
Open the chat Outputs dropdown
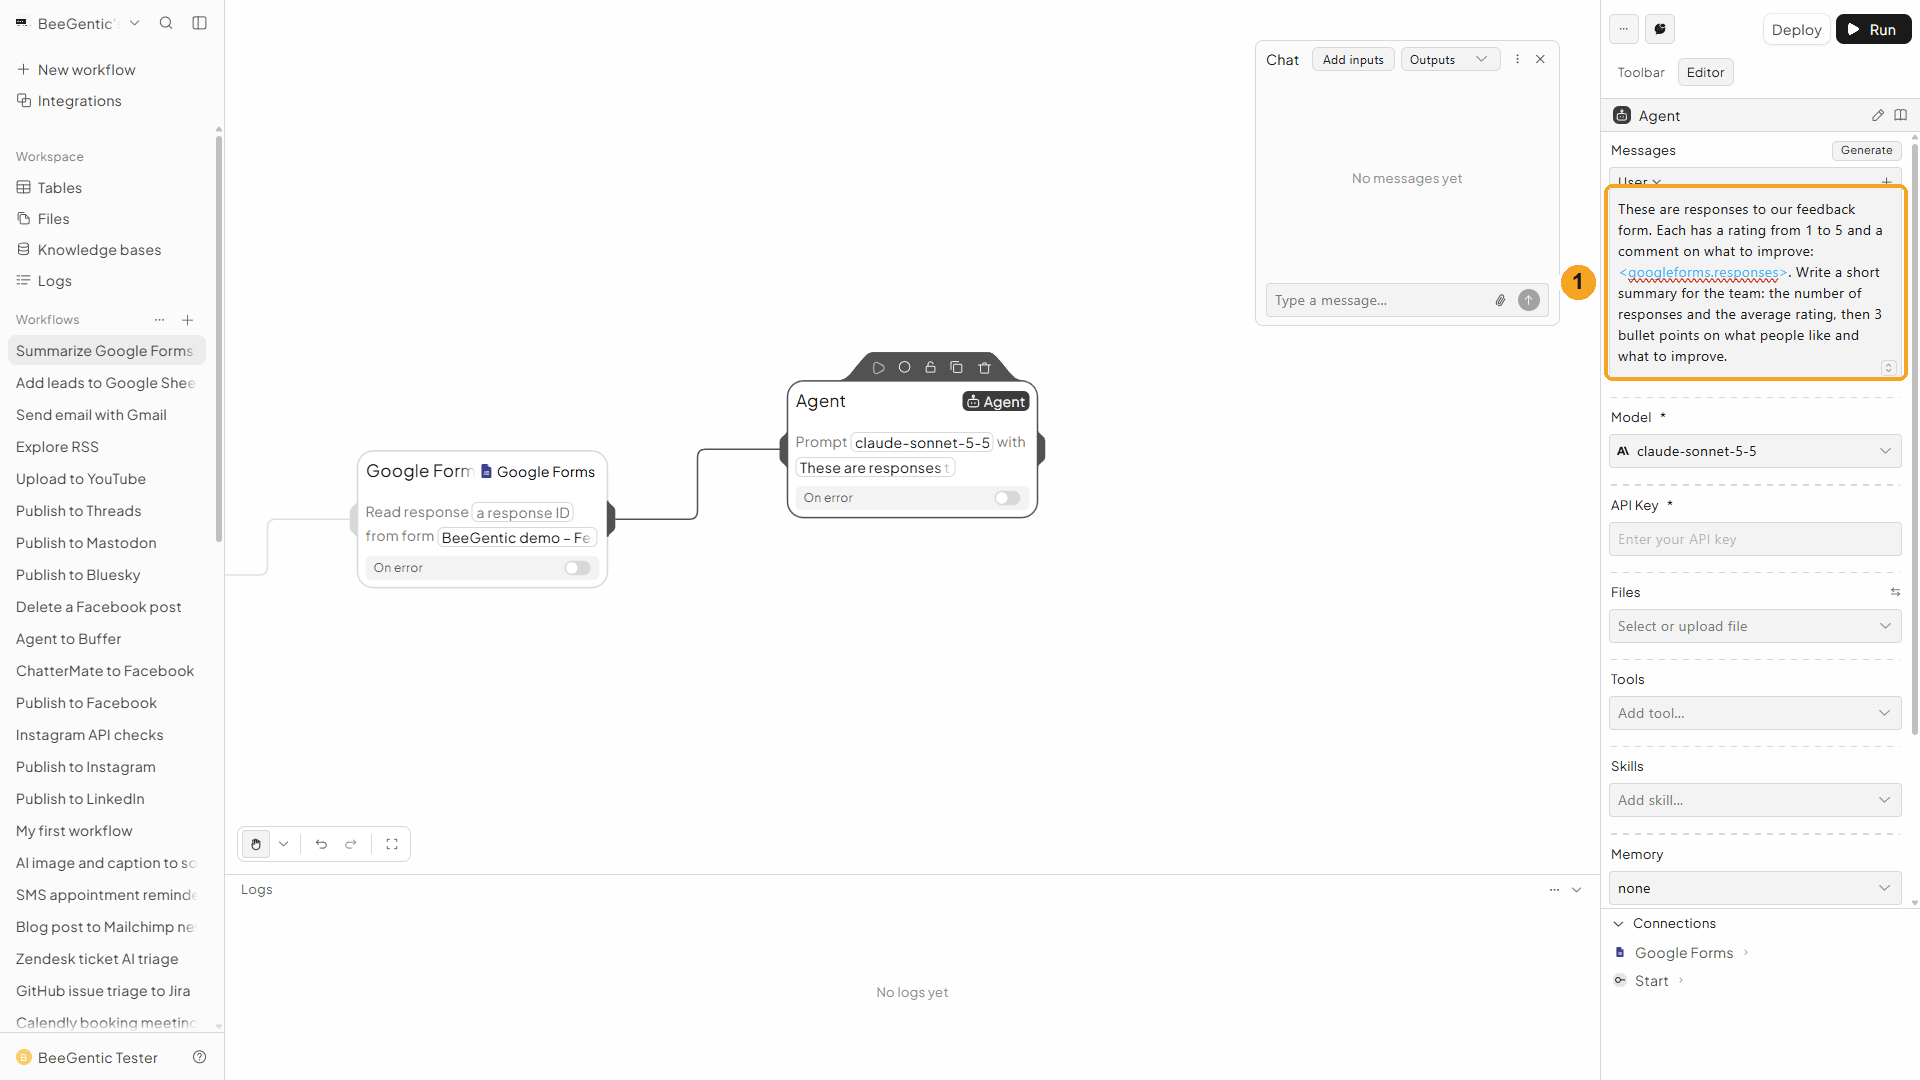(1450, 60)
